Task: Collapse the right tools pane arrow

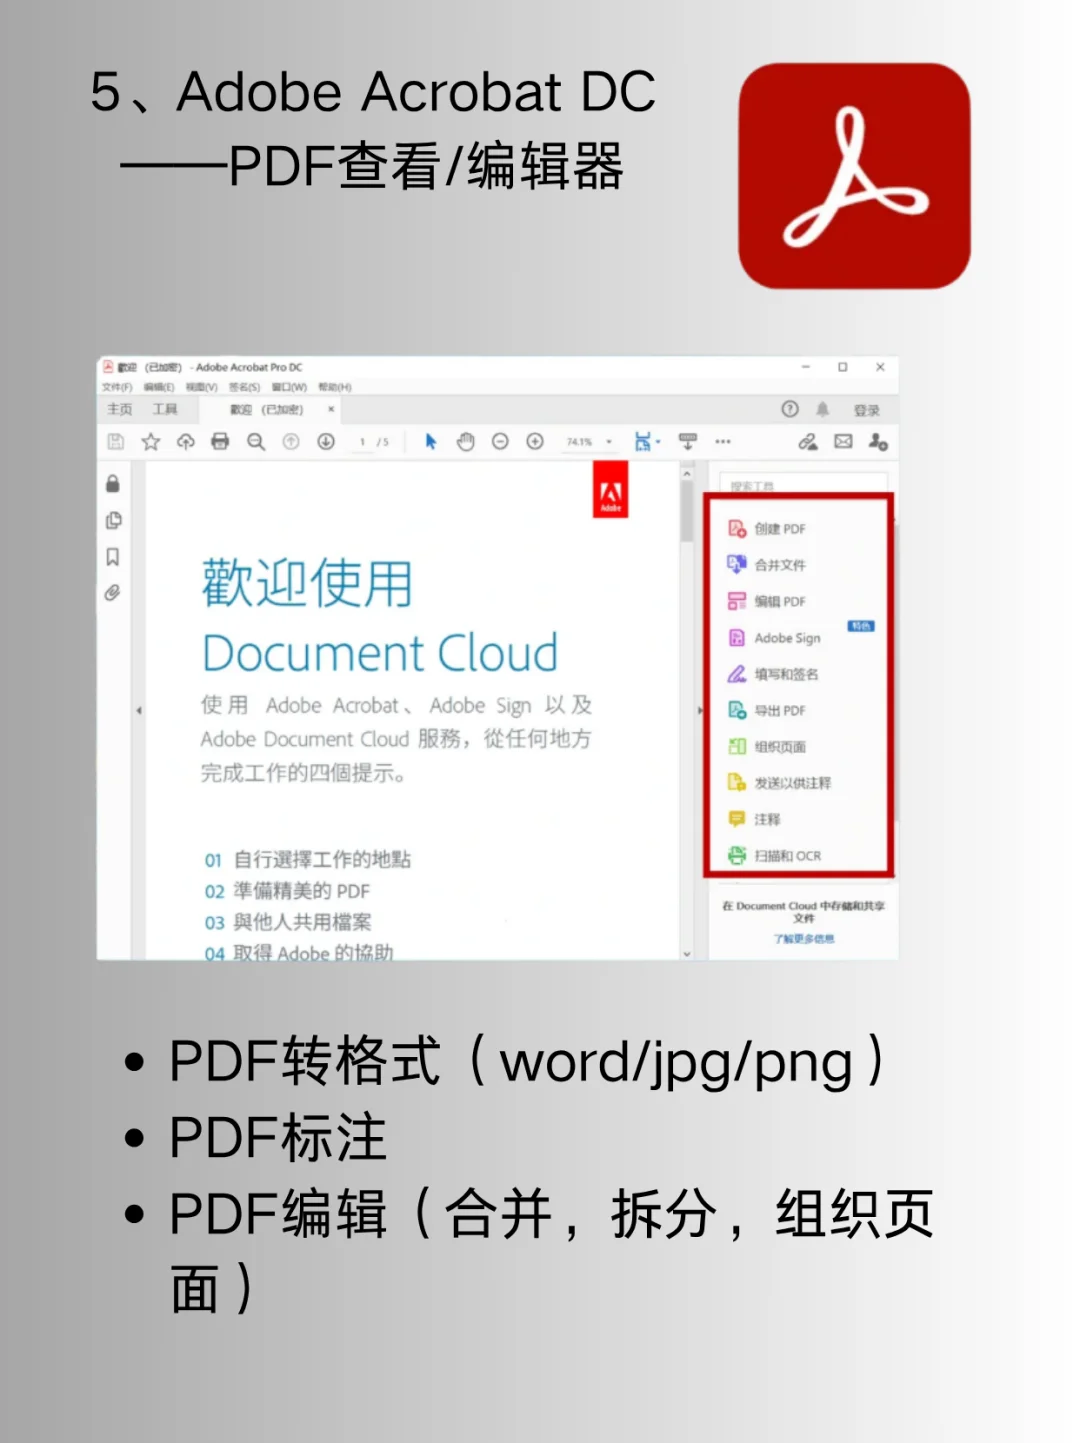Action: click(x=699, y=711)
